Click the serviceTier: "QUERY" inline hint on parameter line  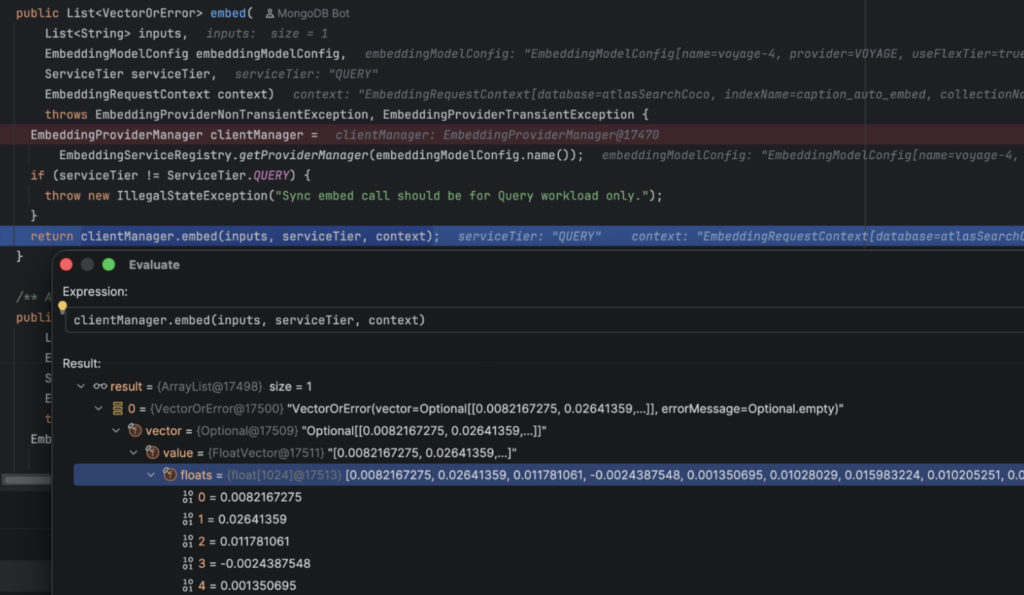pos(306,74)
